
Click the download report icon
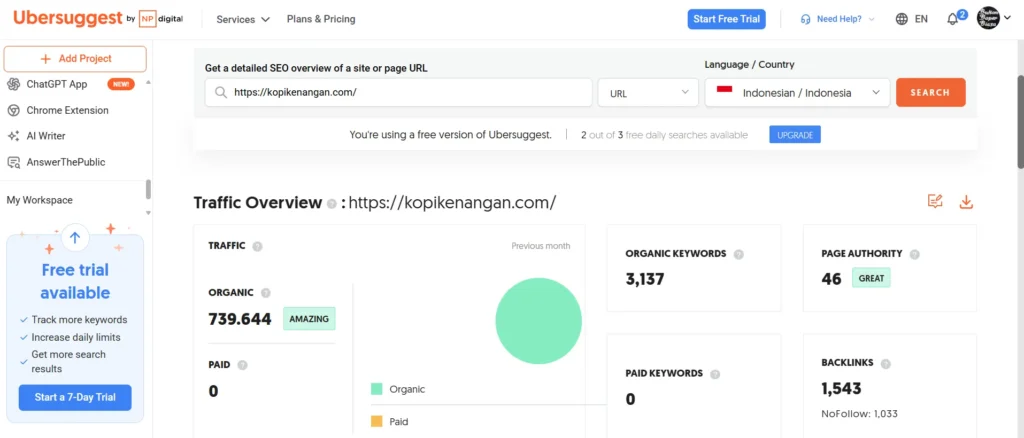pyautogui.click(x=966, y=202)
